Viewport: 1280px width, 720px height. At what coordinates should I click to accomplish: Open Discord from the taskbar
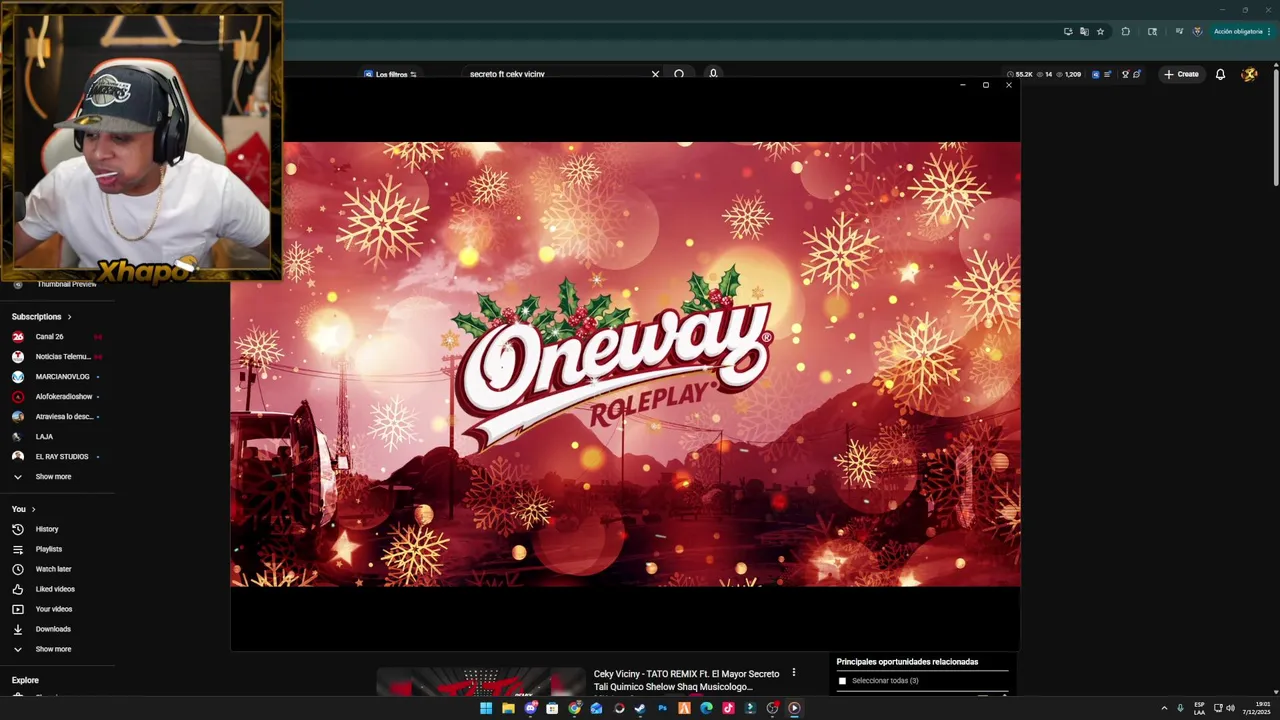(x=530, y=708)
